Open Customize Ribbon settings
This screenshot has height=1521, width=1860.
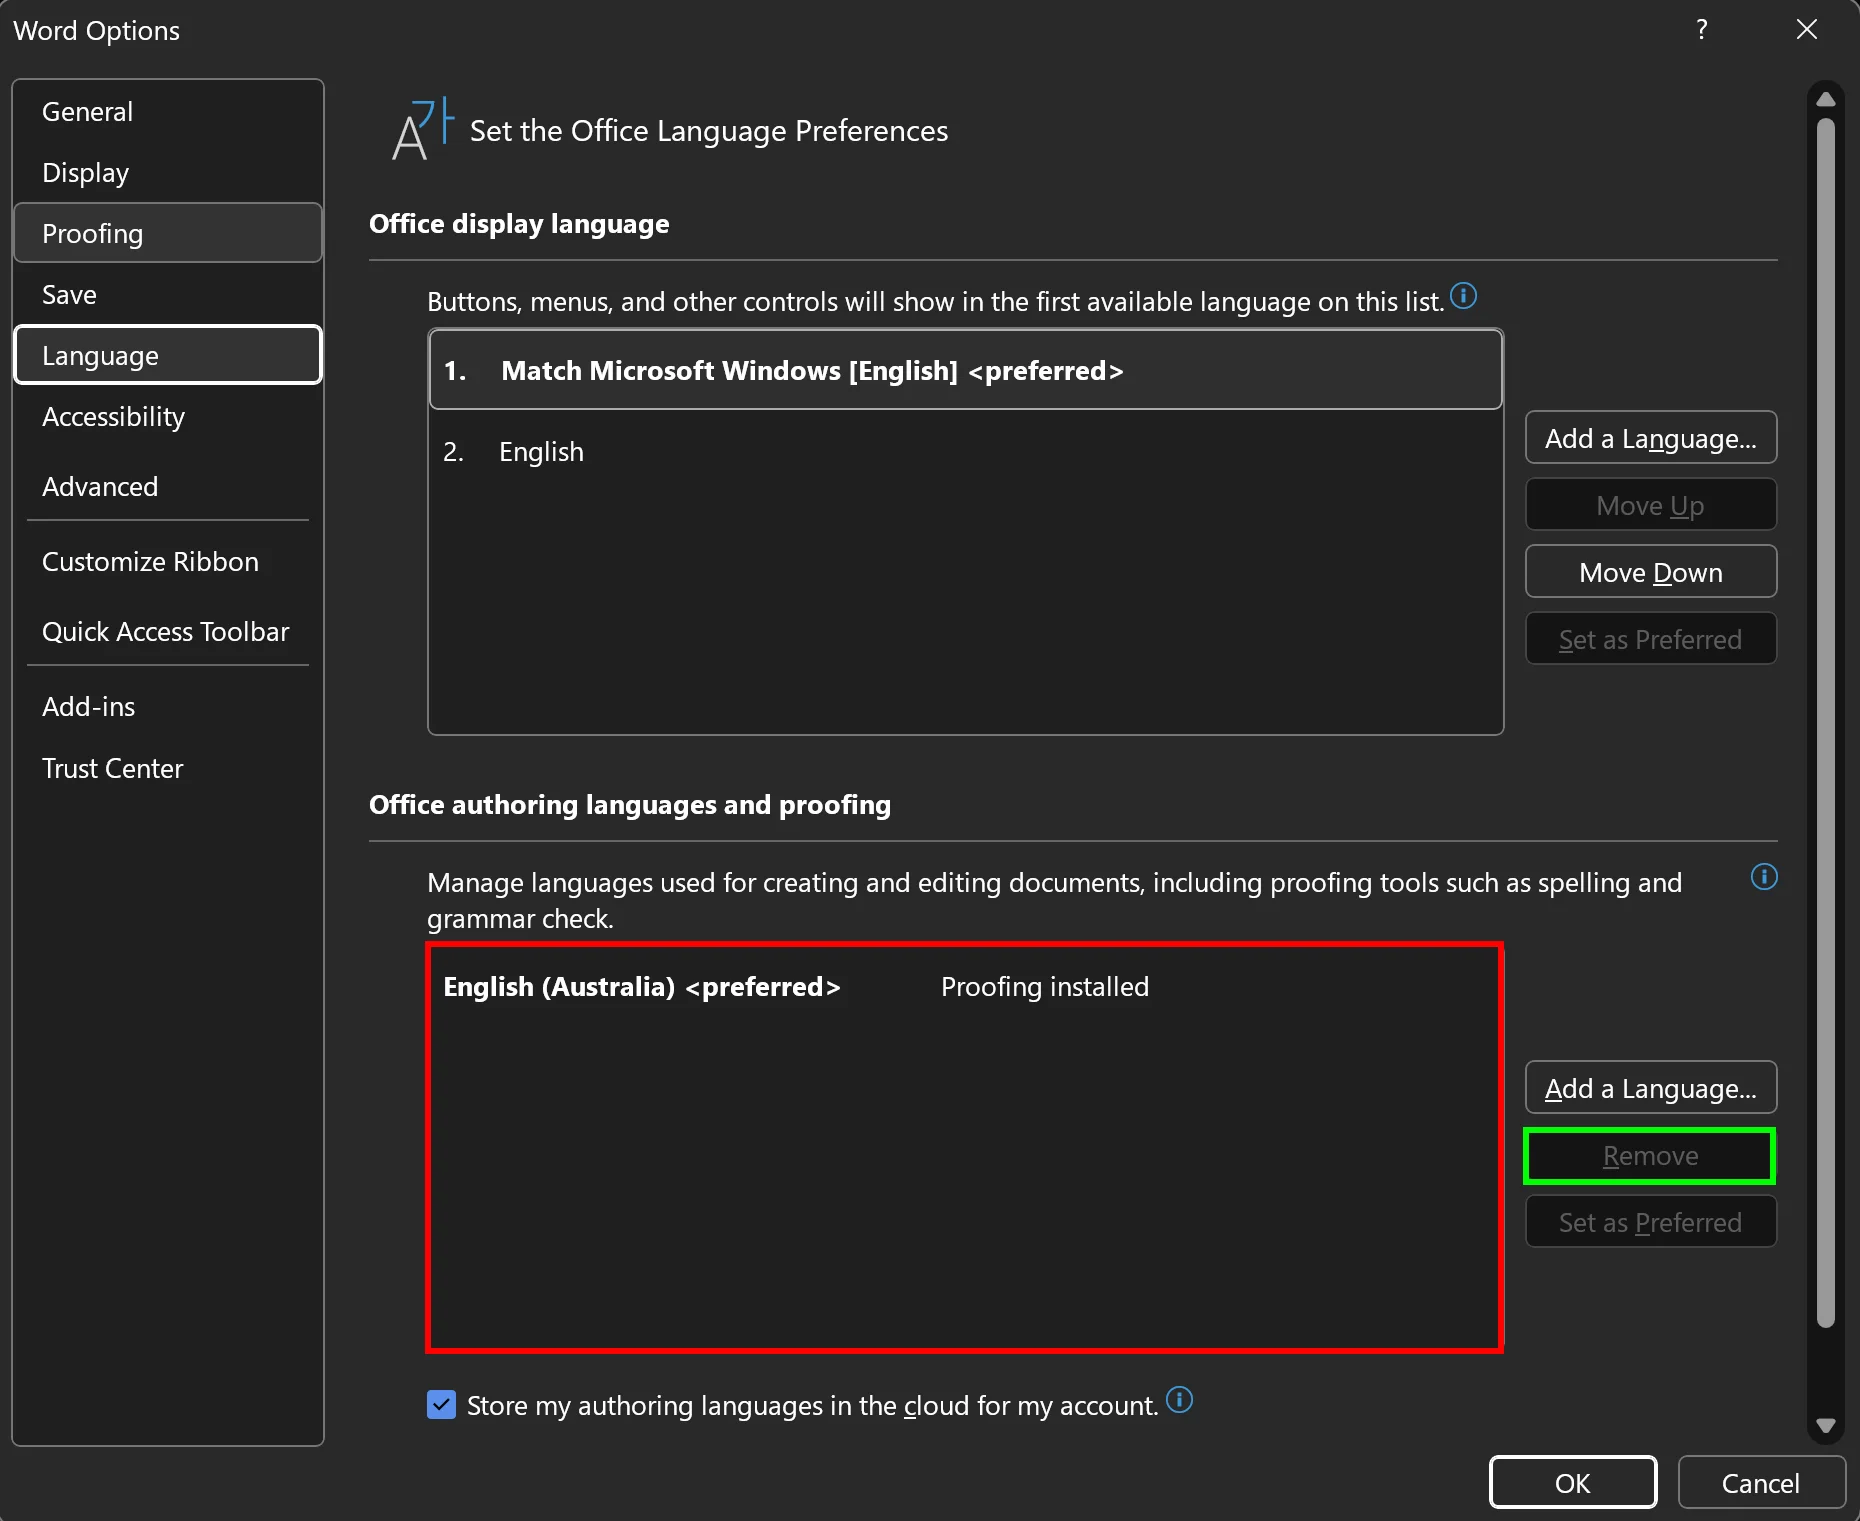coord(168,562)
